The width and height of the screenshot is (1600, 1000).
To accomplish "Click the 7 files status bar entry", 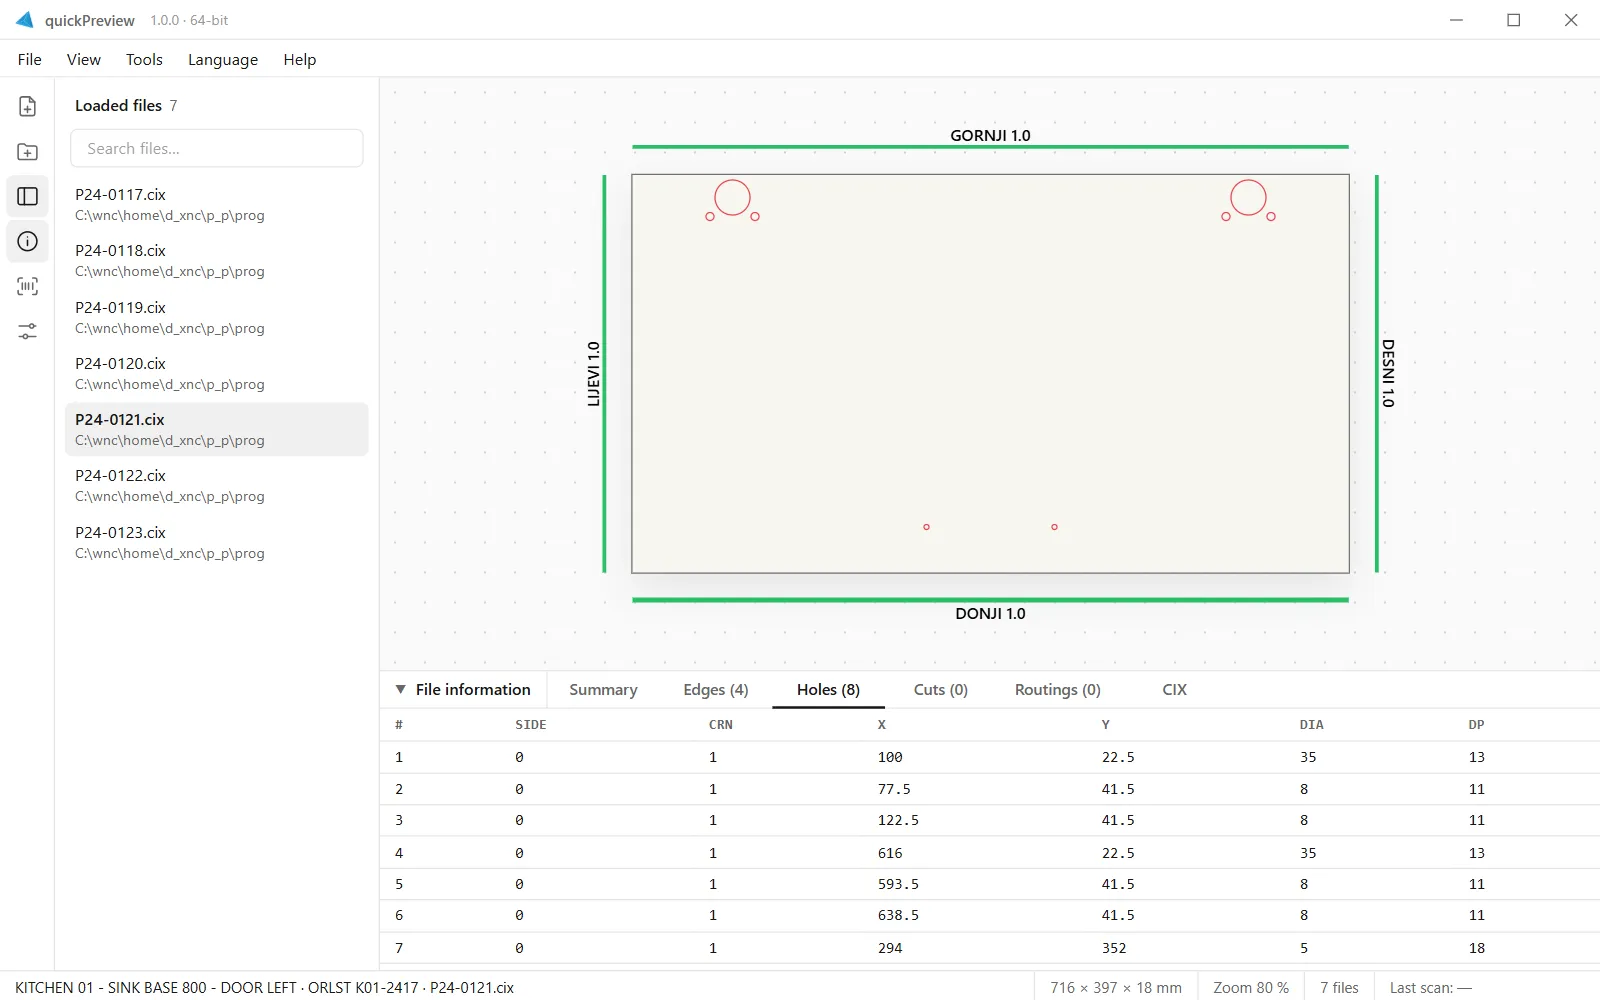I will tap(1339, 987).
